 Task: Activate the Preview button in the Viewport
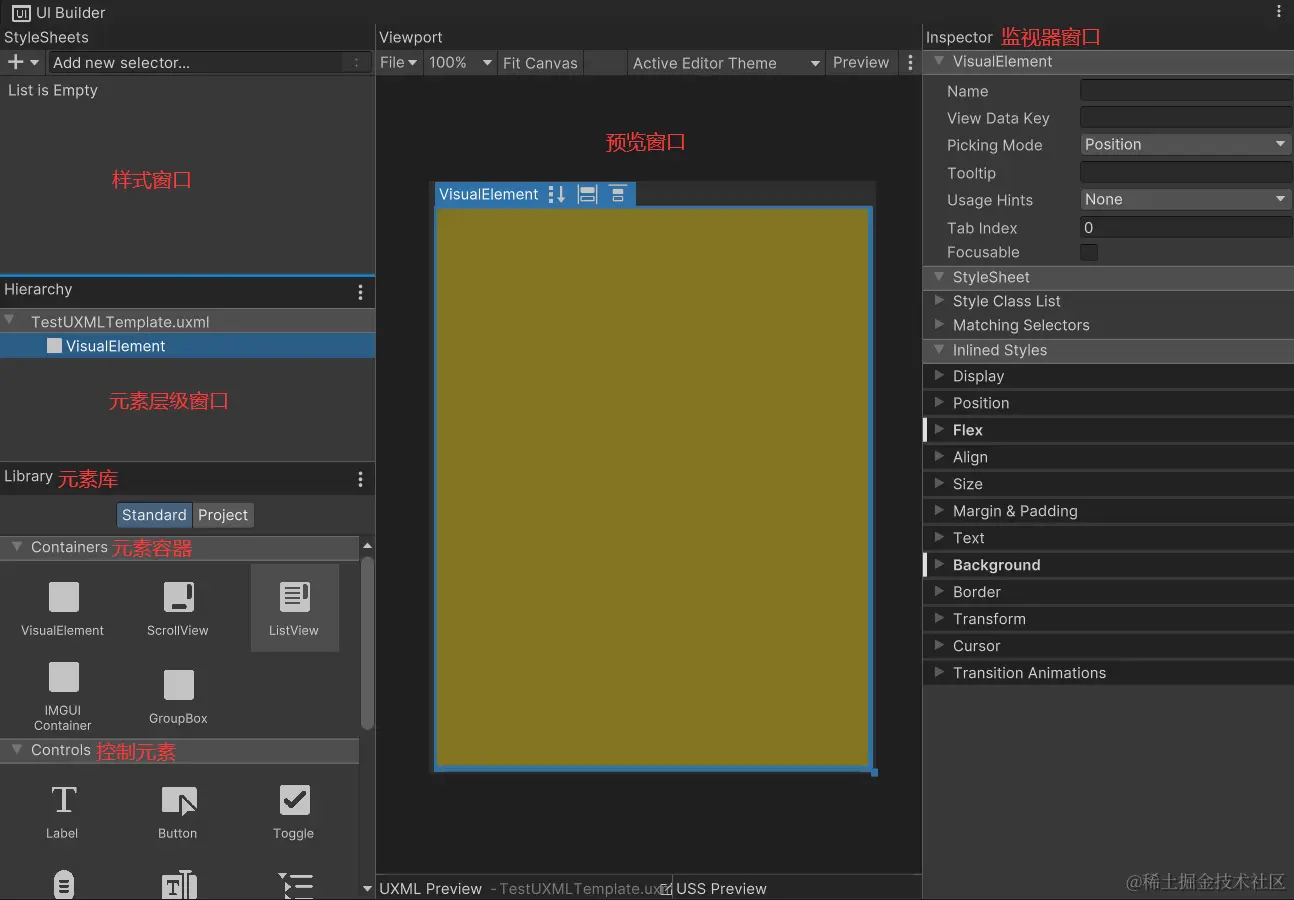[x=860, y=62]
